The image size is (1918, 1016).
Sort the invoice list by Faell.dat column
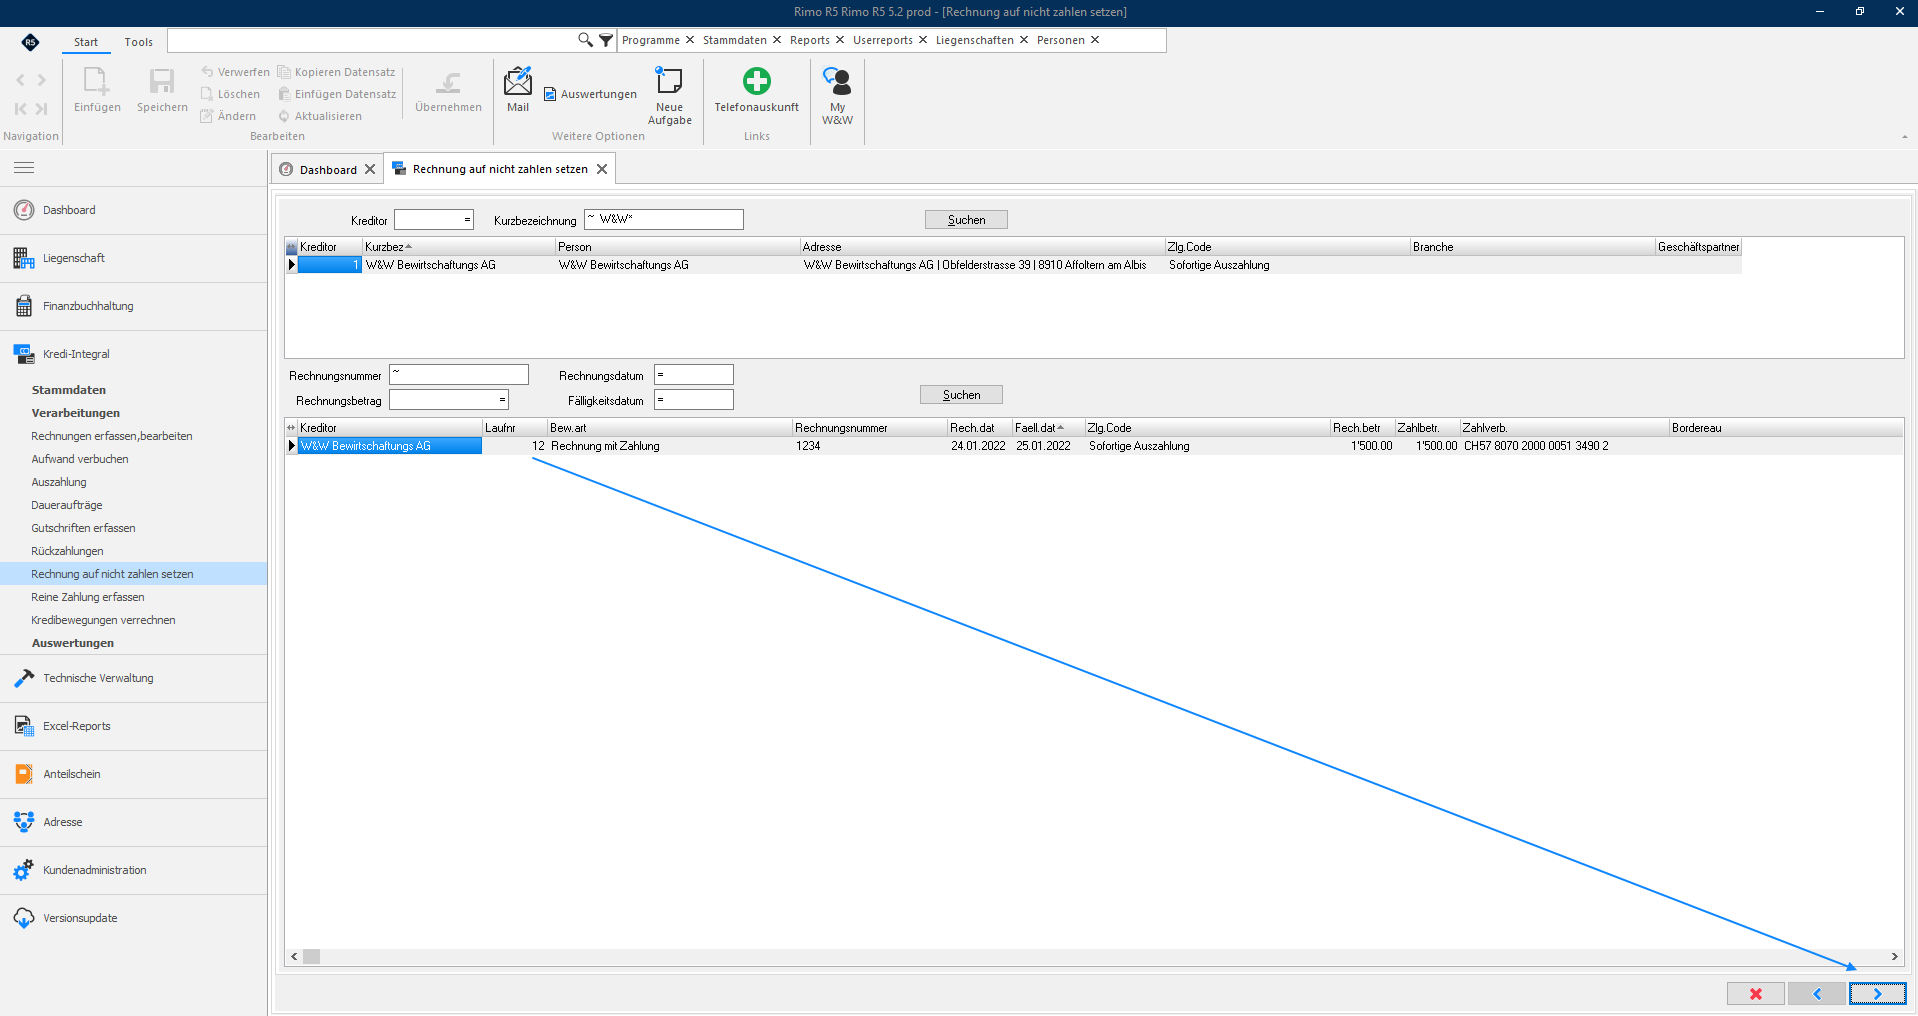1047,428
